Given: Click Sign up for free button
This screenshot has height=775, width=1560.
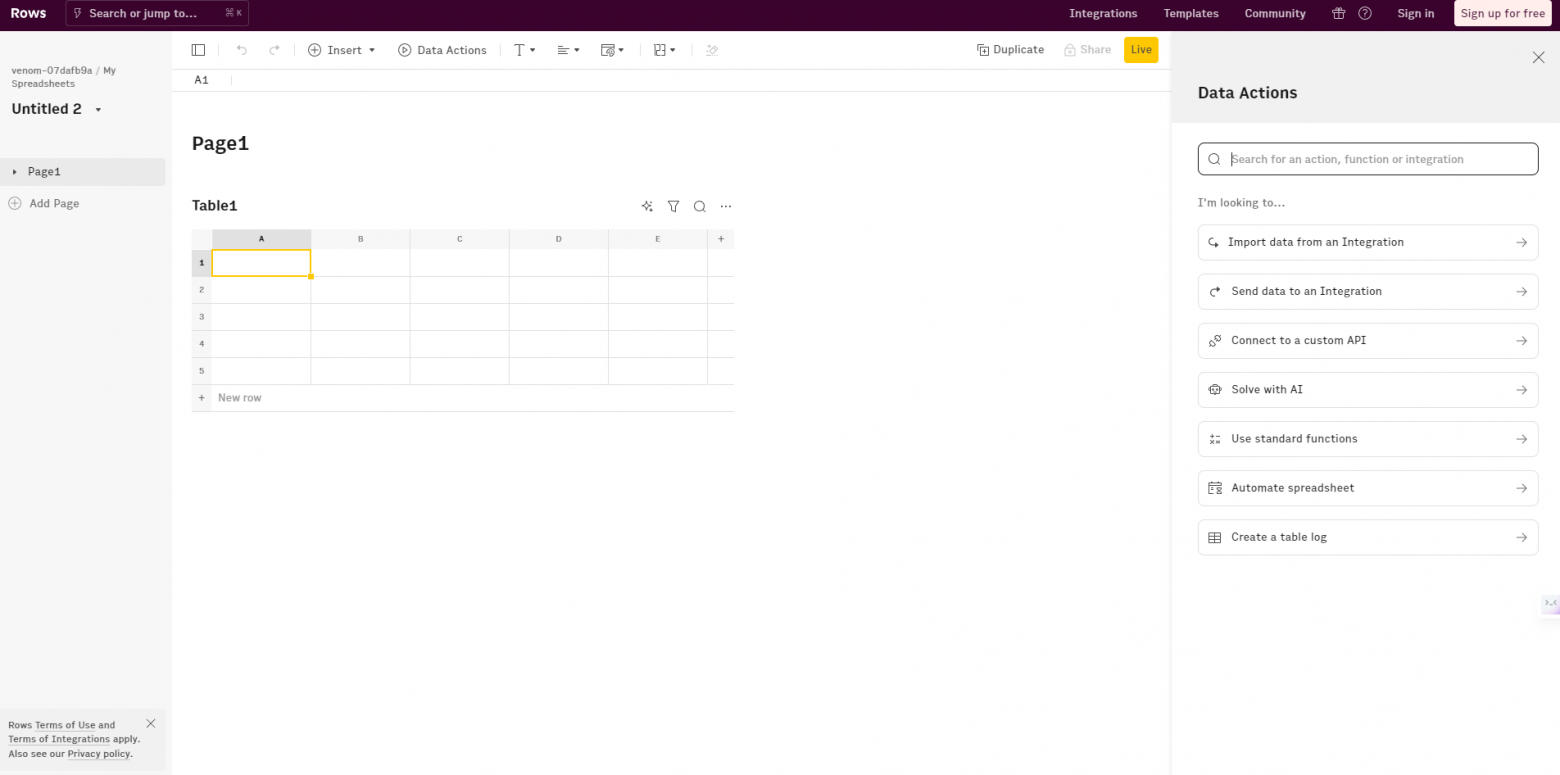Looking at the screenshot, I should [1502, 14].
